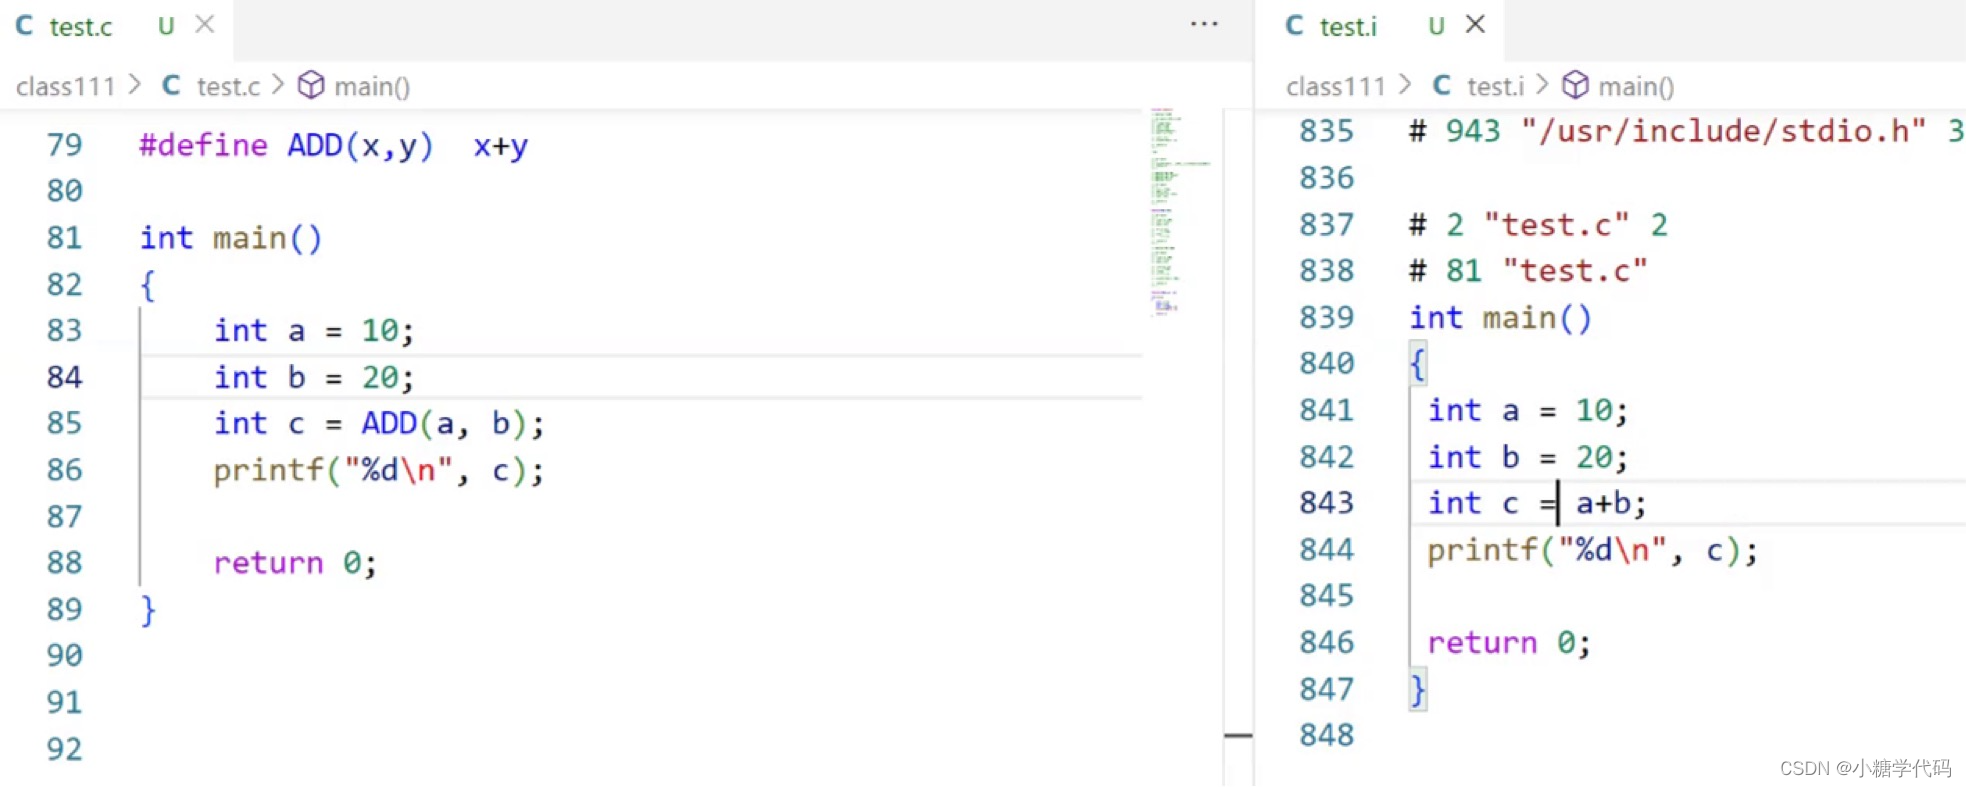This screenshot has width=1966, height=787.
Task: Click class111 breadcrumb in right editor
Action: [1336, 87]
